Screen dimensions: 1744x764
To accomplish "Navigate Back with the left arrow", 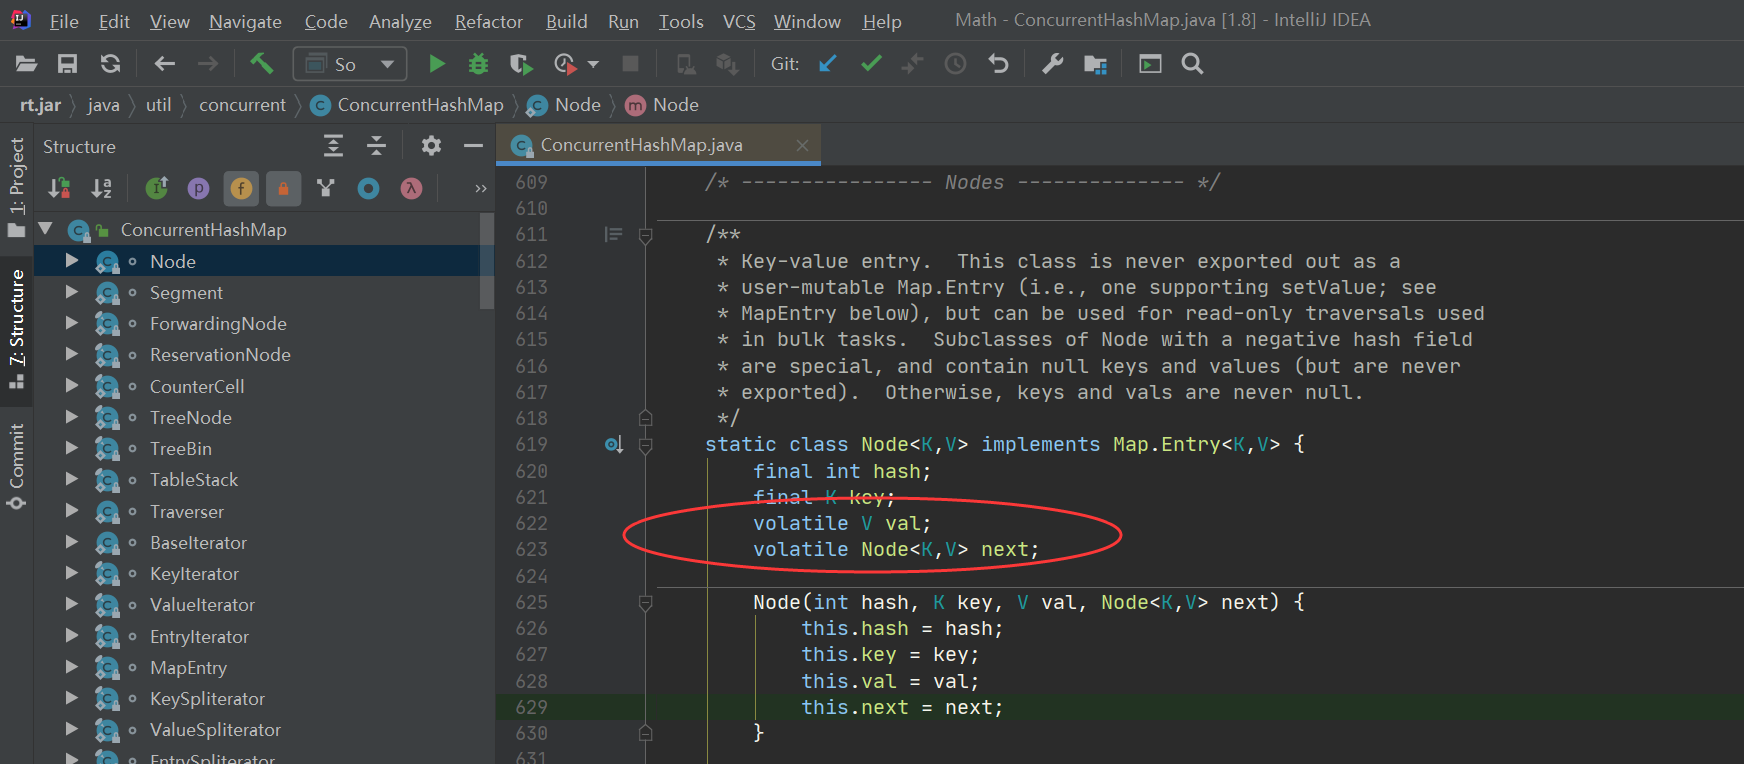I will click(x=165, y=64).
